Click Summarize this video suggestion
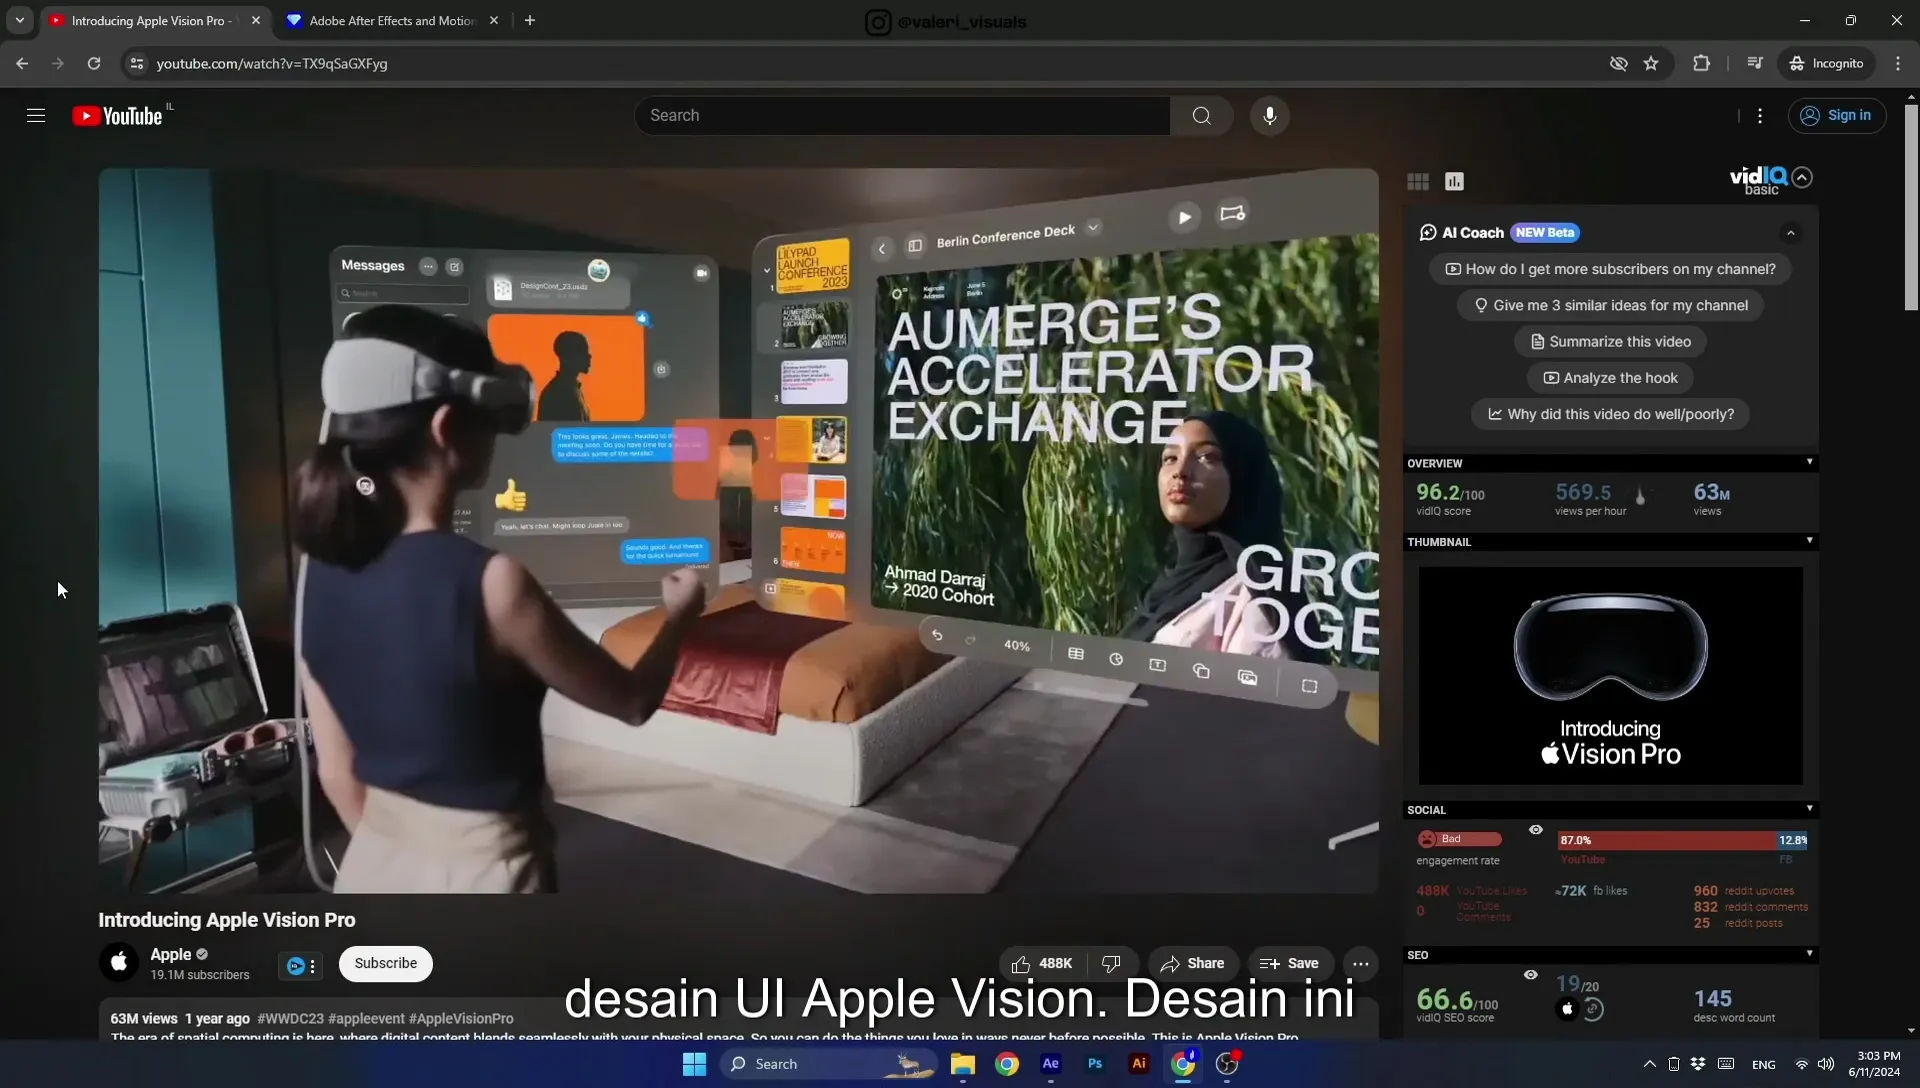The height and width of the screenshot is (1088, 1920). point(1610,341)
